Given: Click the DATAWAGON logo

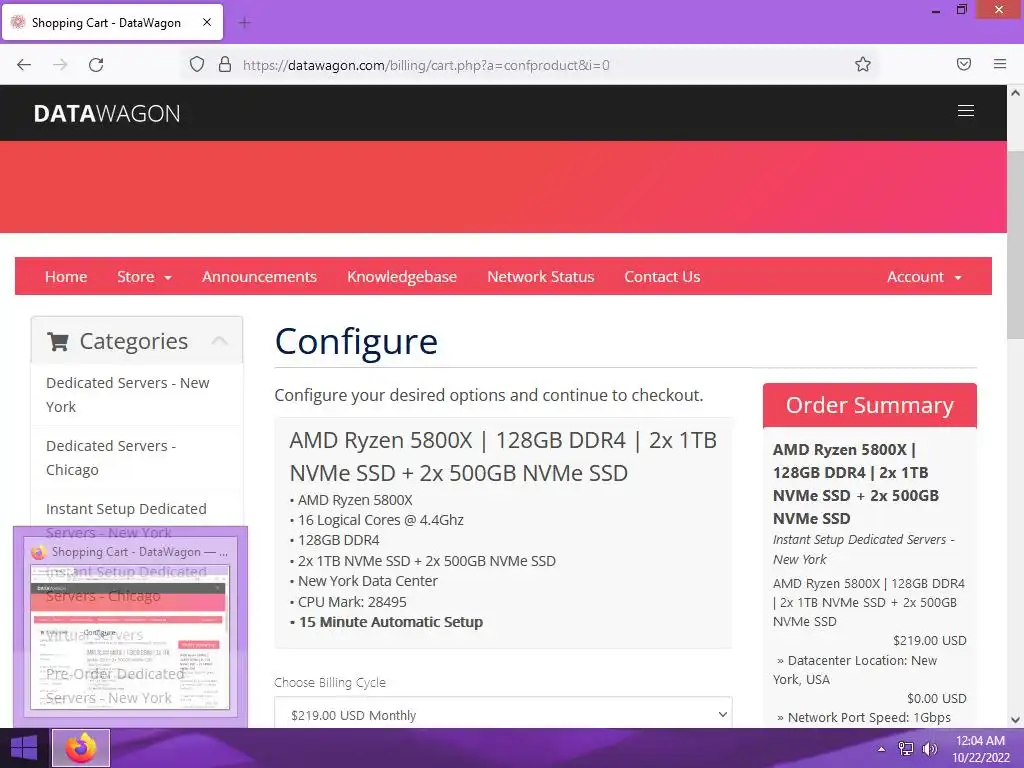Looking at the screenshot, I should pyautogui.click(x=107, y=114).
